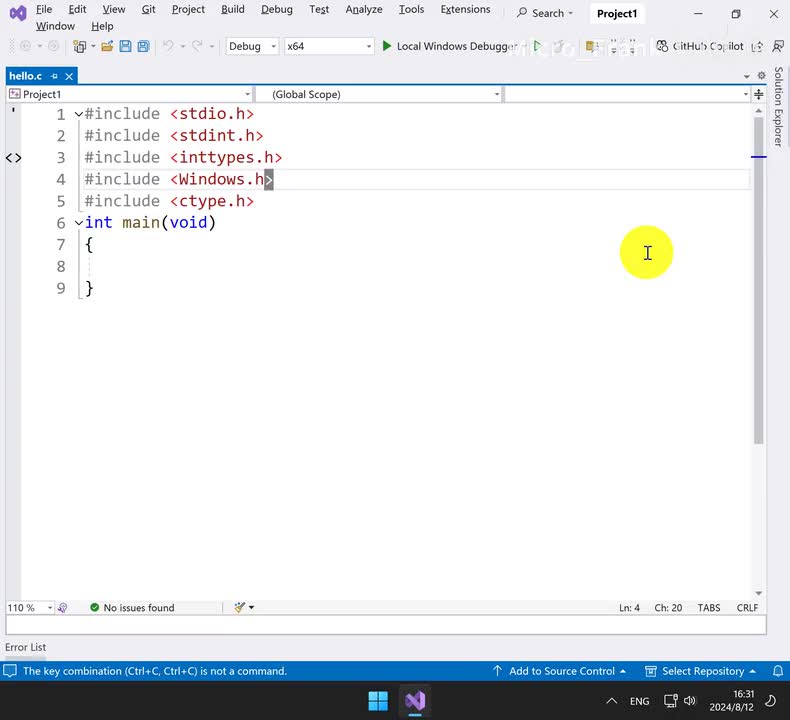Close the hello.c tab
The height and width of the screenshot is (720, 790).
(x=69, y=76)
